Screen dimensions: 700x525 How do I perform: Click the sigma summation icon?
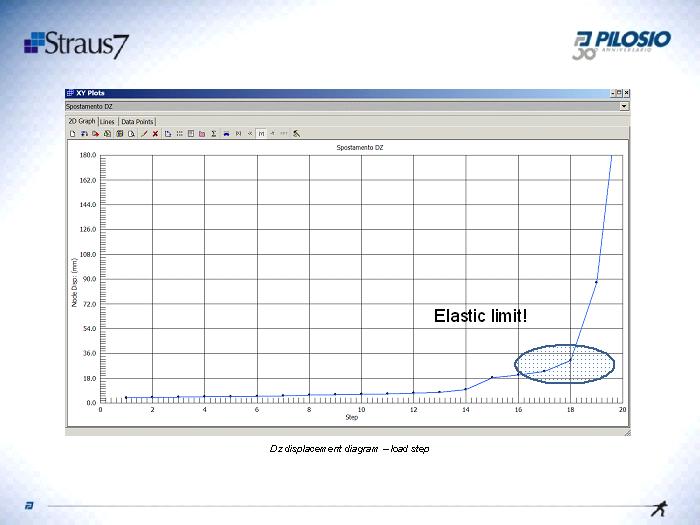tap(214, 133)
